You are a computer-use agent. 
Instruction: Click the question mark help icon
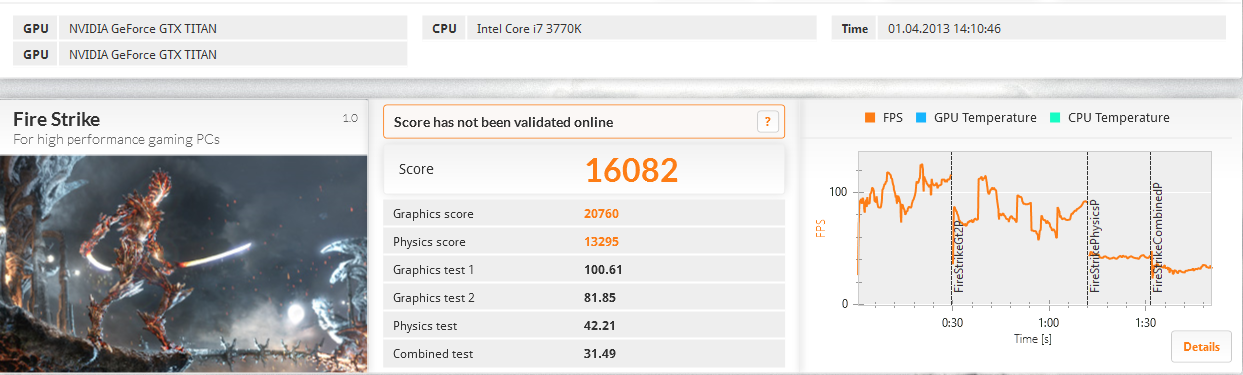pos(767,122)
